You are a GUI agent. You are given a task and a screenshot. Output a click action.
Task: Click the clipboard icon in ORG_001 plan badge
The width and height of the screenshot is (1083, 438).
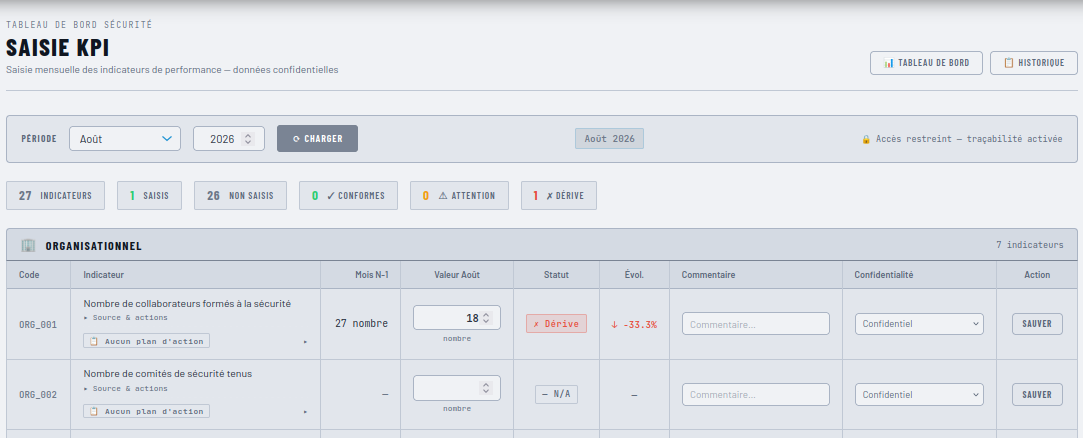(95, 341)
